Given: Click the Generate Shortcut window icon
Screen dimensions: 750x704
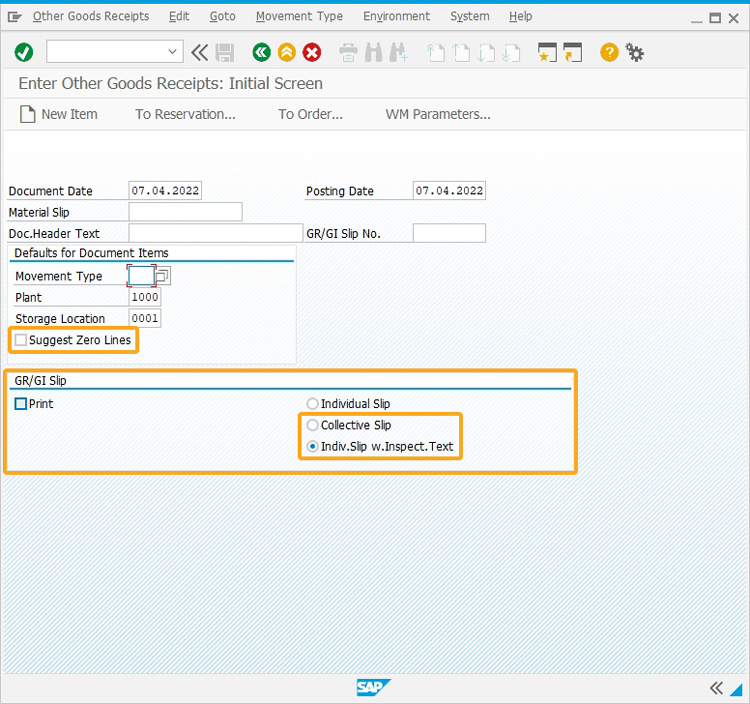Looking at the screenshot, I should [x=573, y=52].
